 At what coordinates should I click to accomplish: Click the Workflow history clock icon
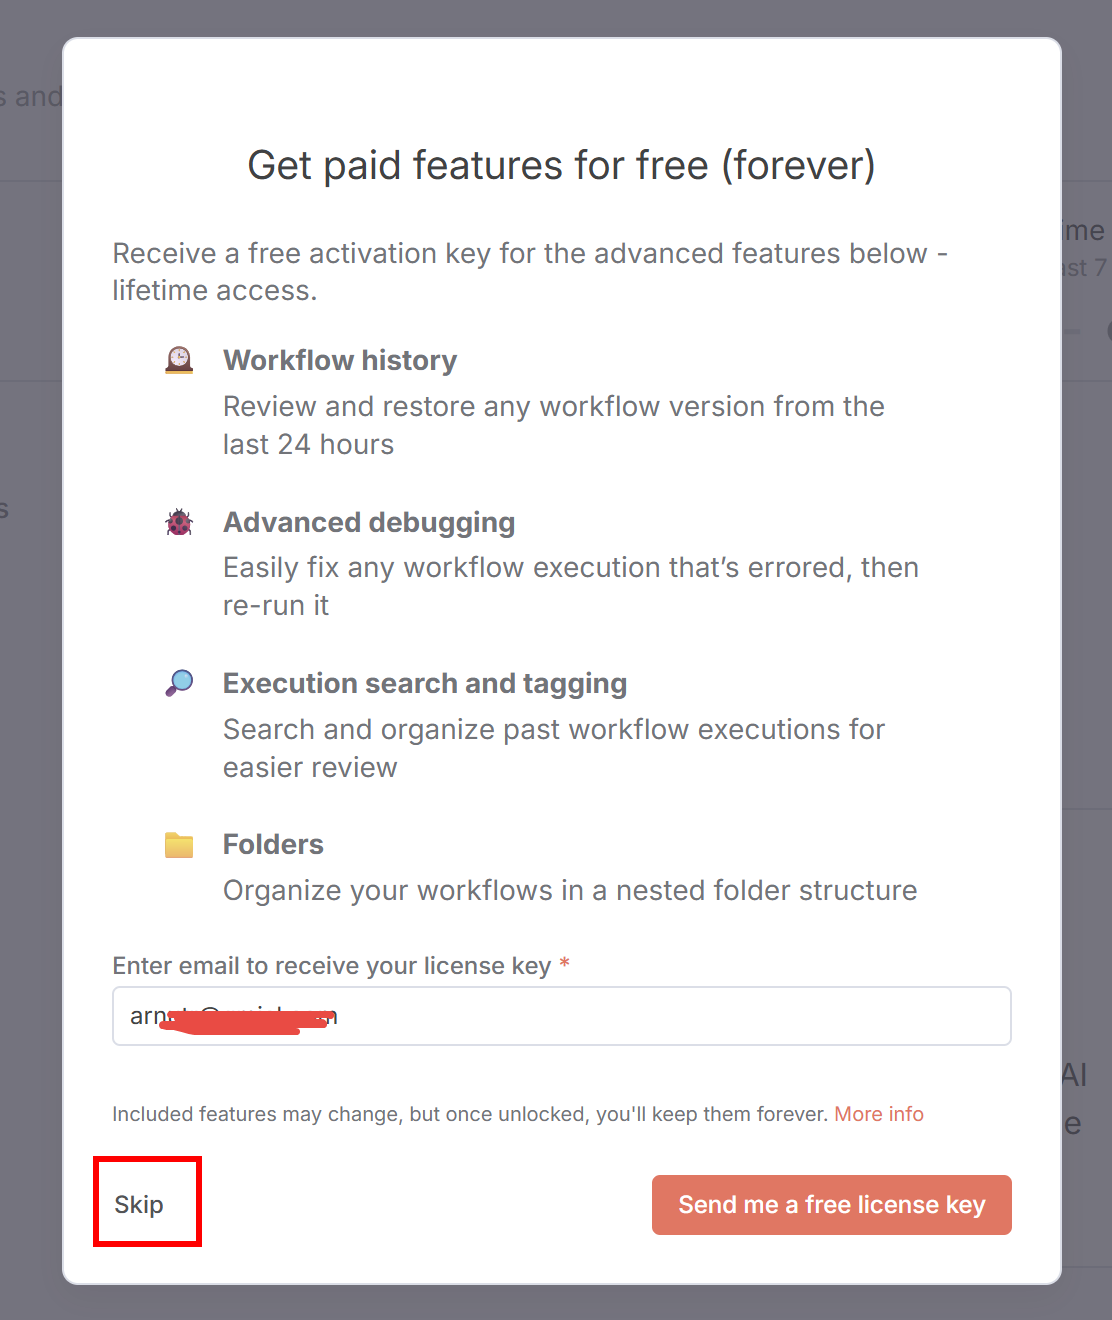coord(179,360)
